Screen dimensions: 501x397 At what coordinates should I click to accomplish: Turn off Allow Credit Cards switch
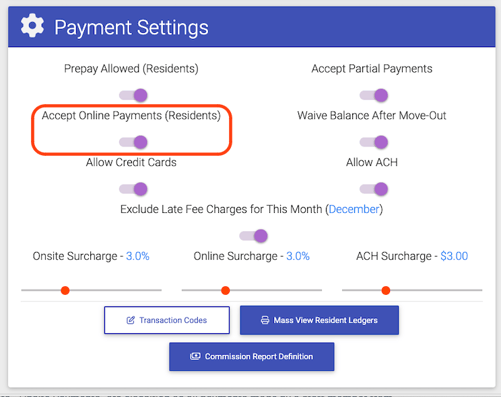[x=134, y=189]
